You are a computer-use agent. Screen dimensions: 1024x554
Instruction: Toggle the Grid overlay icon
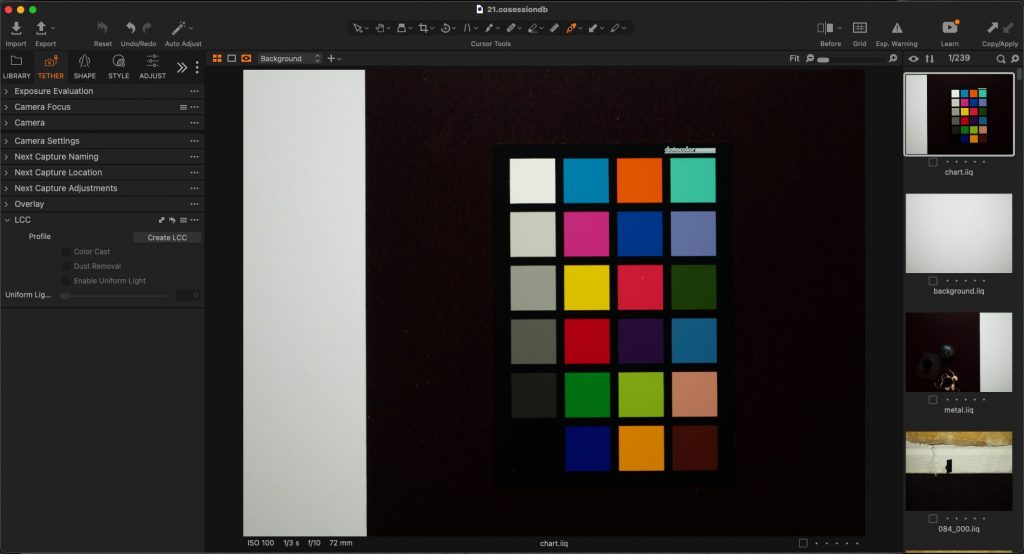coord(859,29)
